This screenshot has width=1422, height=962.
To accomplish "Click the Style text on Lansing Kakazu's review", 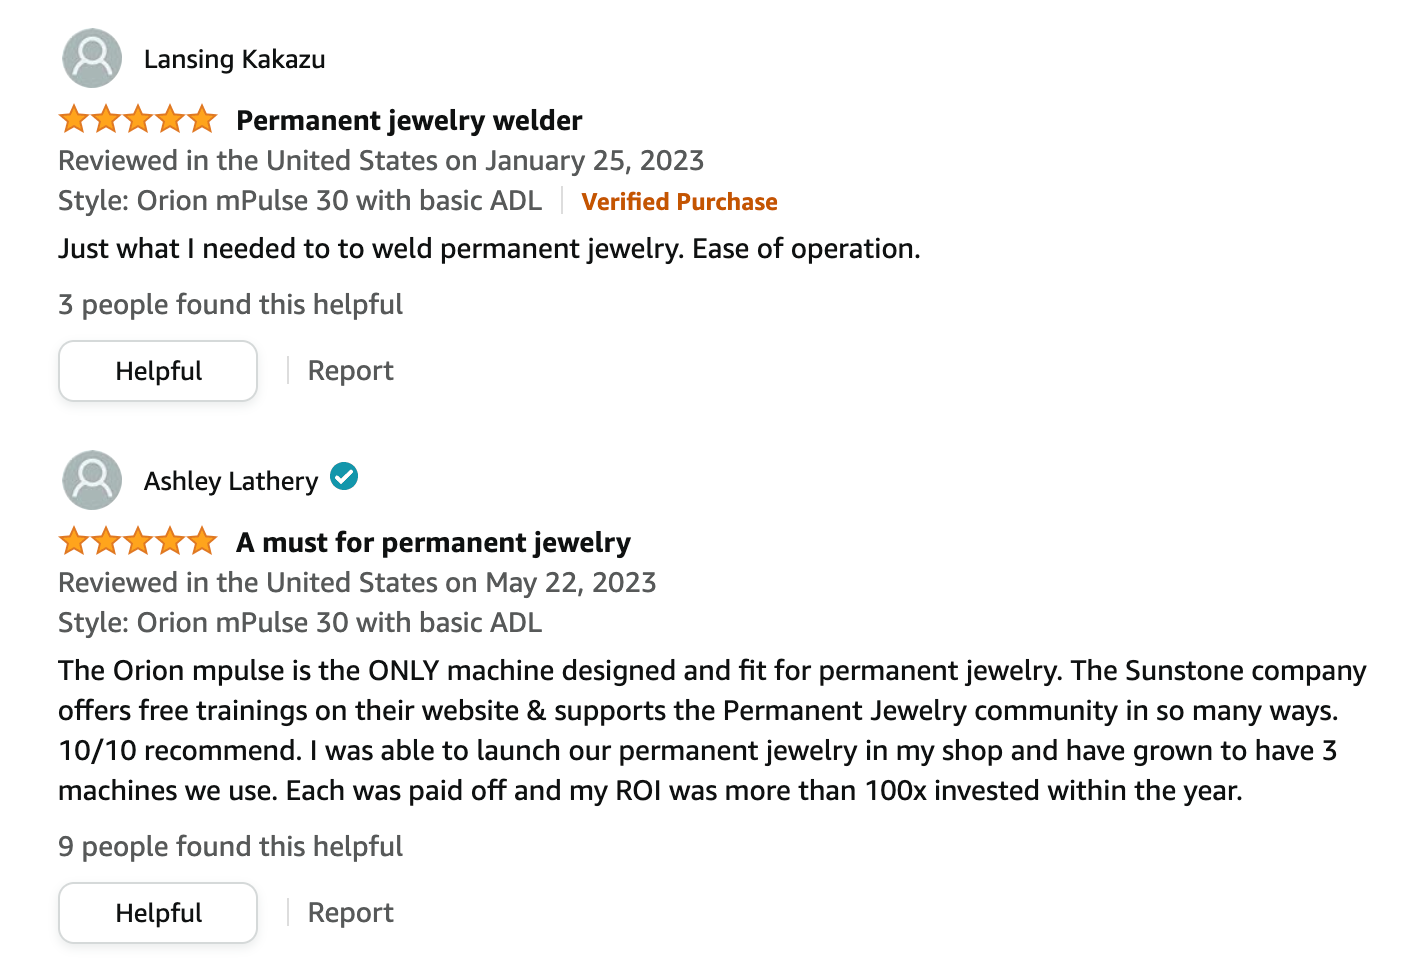I will (x=300, y=201).
